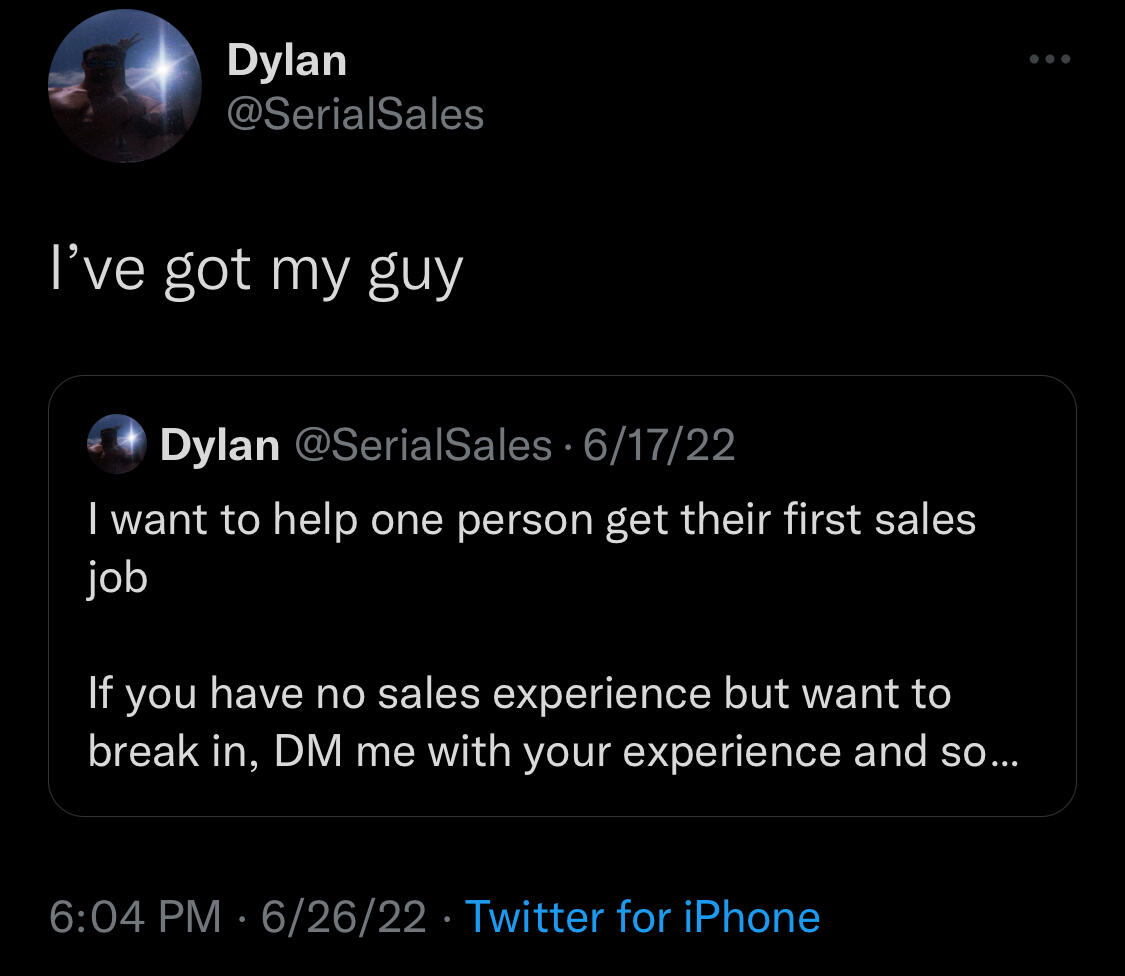Click the small avatar inside quoted tweet

click(x=119, y=444)
